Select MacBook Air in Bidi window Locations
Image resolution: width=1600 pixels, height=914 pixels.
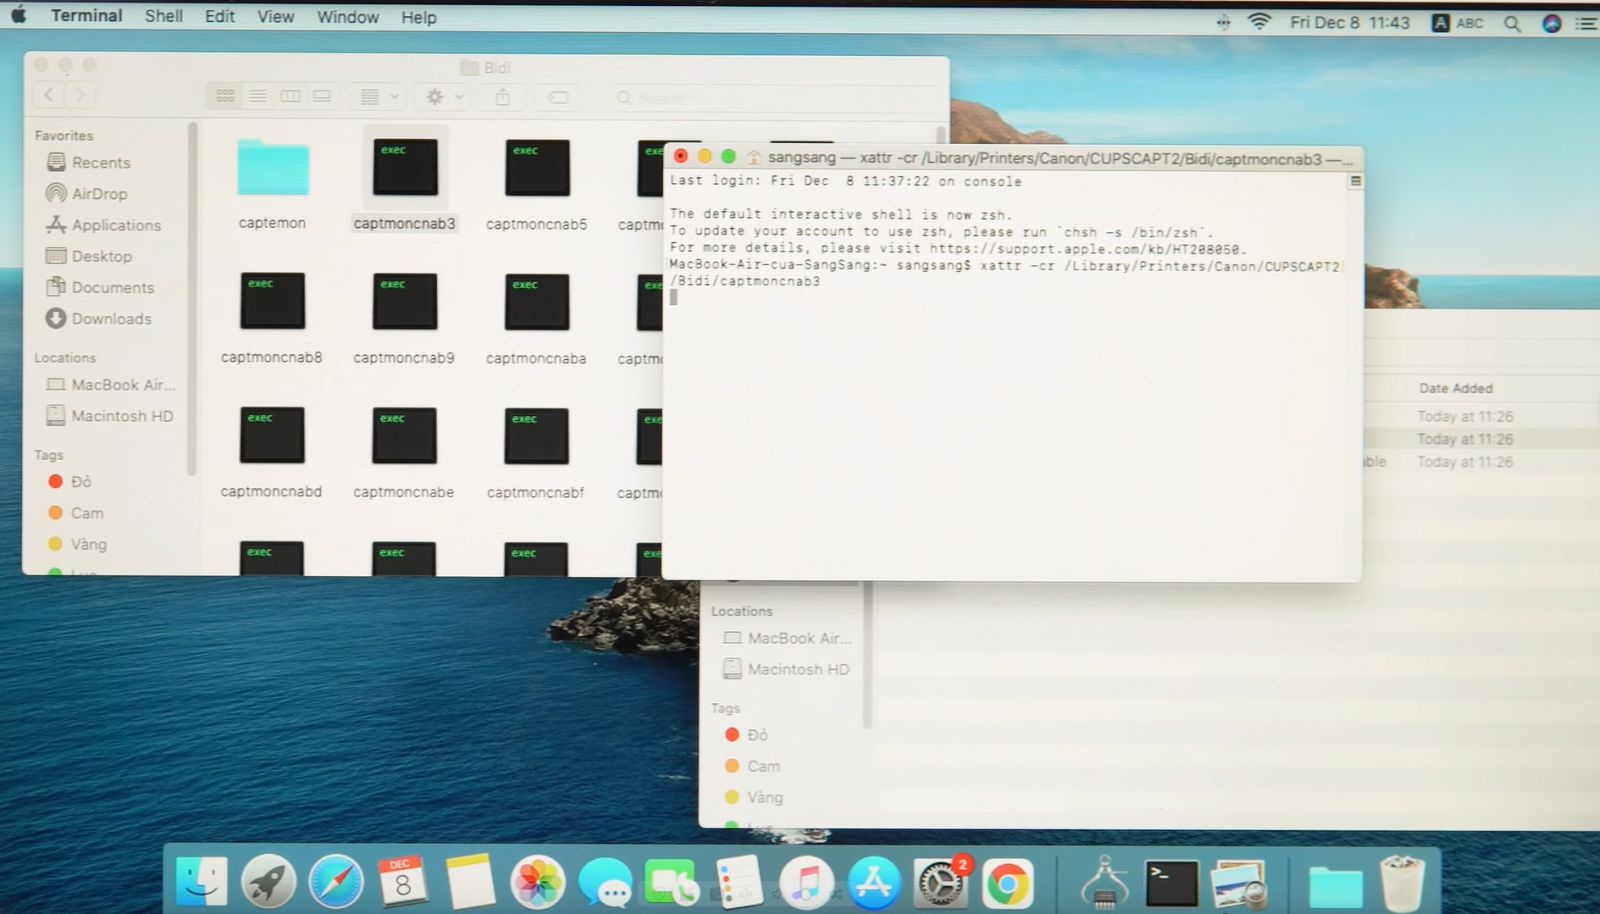coord(110,384)
